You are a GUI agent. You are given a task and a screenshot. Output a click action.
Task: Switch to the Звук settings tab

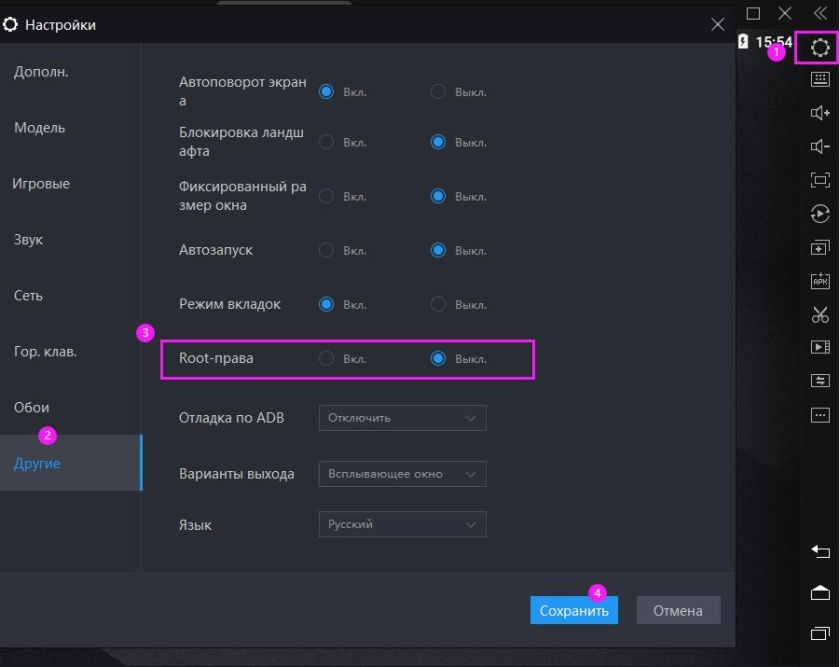(x=29, y=240)
